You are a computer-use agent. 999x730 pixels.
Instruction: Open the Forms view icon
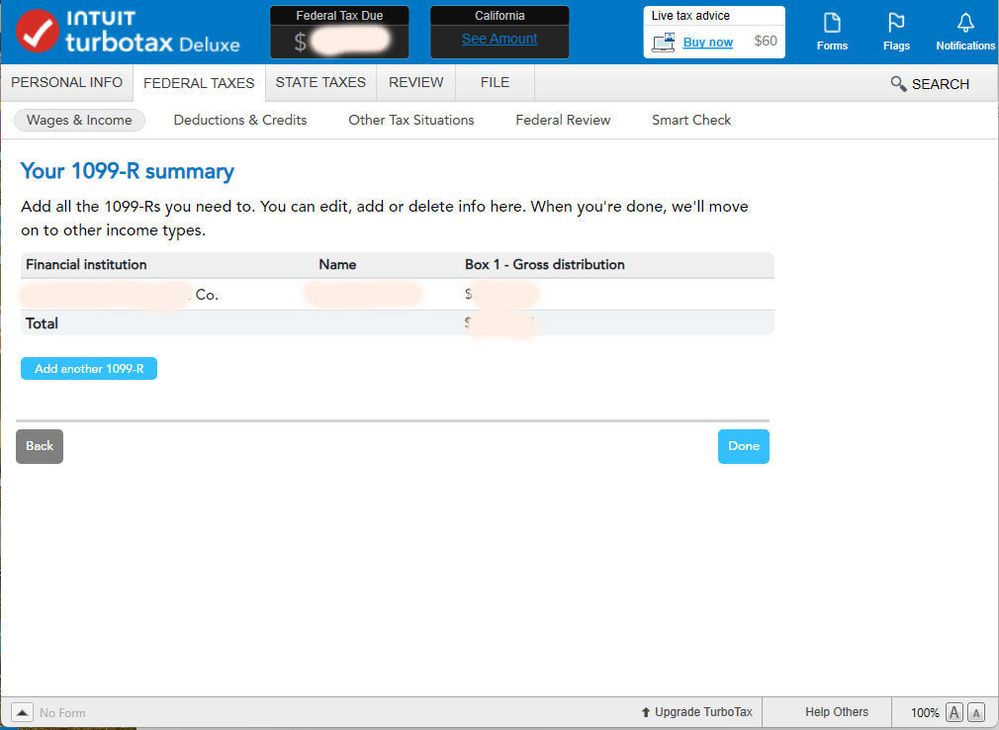(x=832, y=24)
